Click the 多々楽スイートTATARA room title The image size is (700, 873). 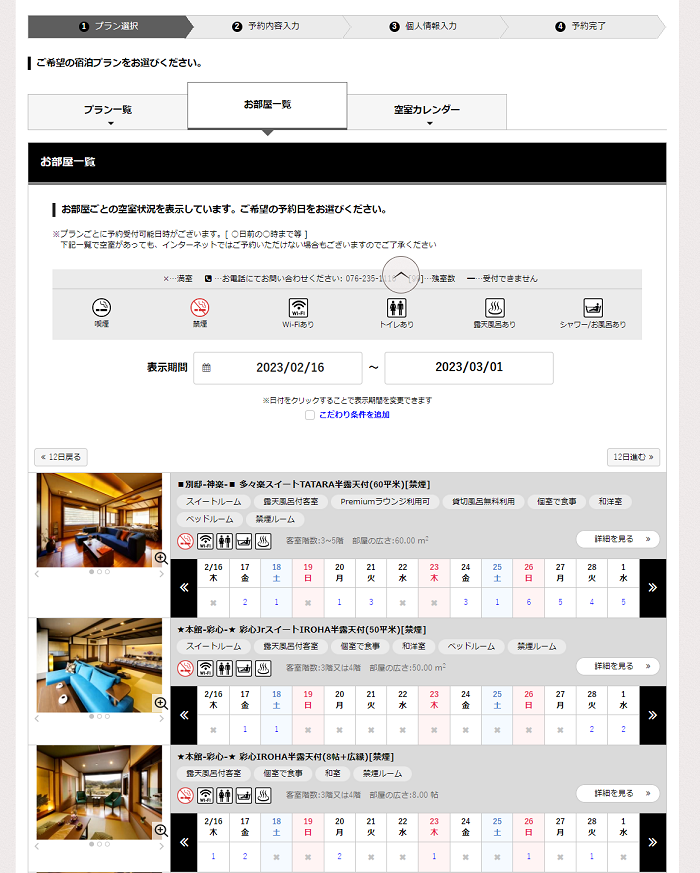304,484
